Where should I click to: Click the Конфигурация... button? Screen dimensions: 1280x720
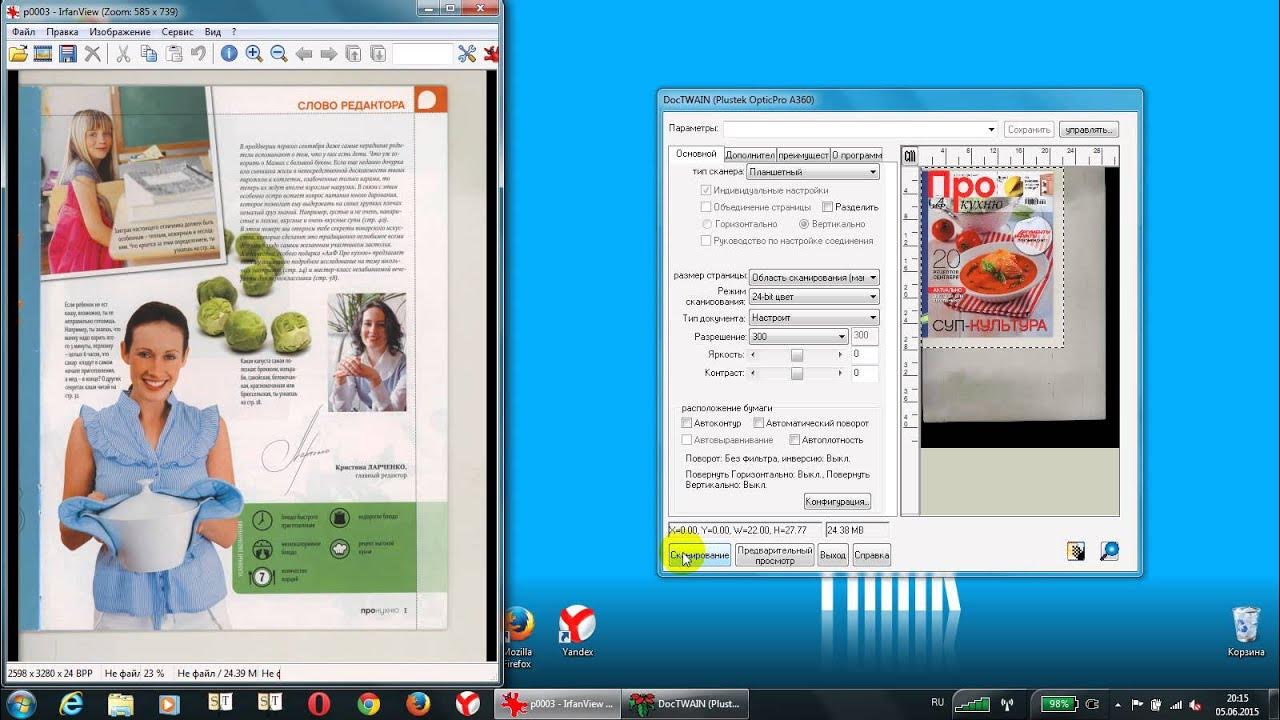837,502
